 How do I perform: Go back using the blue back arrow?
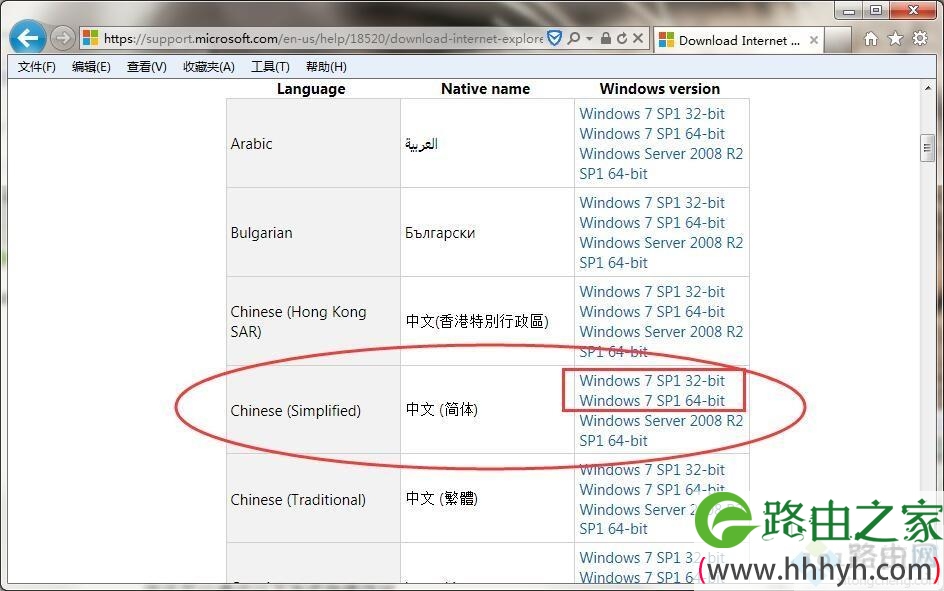coord(27,39)
